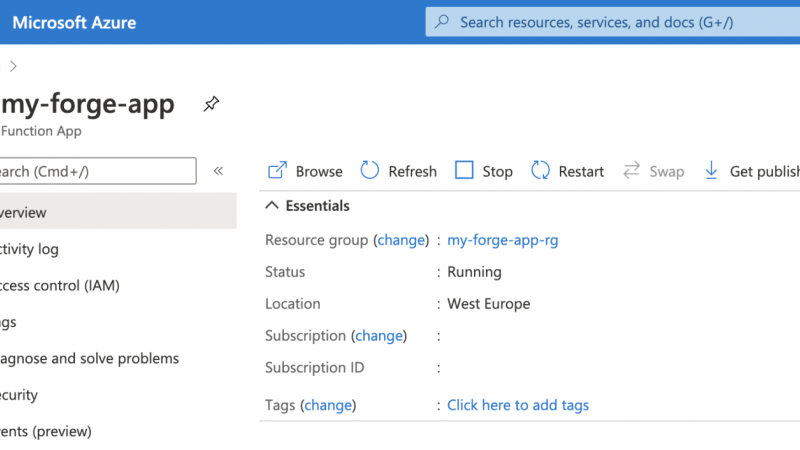The image size is (800, 450).
Task: Click the Running status value
Action: click(x=474, y=272)
